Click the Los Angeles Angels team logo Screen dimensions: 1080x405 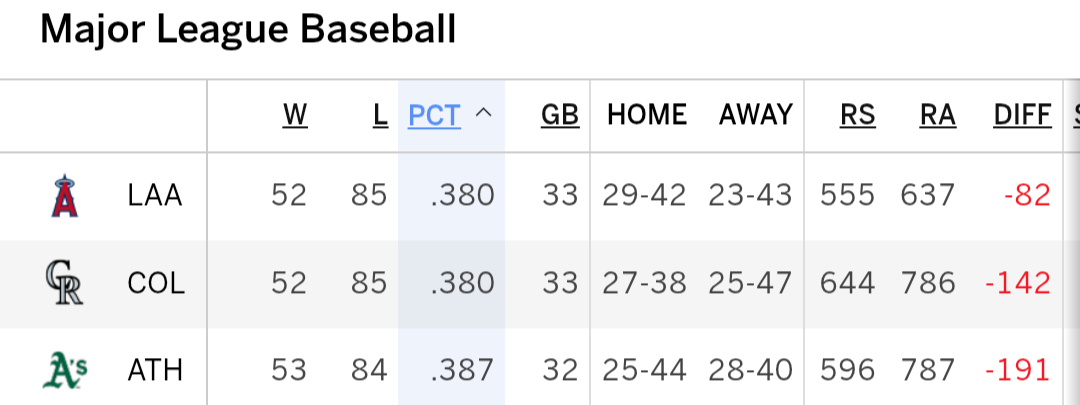(x=65, y=196)
